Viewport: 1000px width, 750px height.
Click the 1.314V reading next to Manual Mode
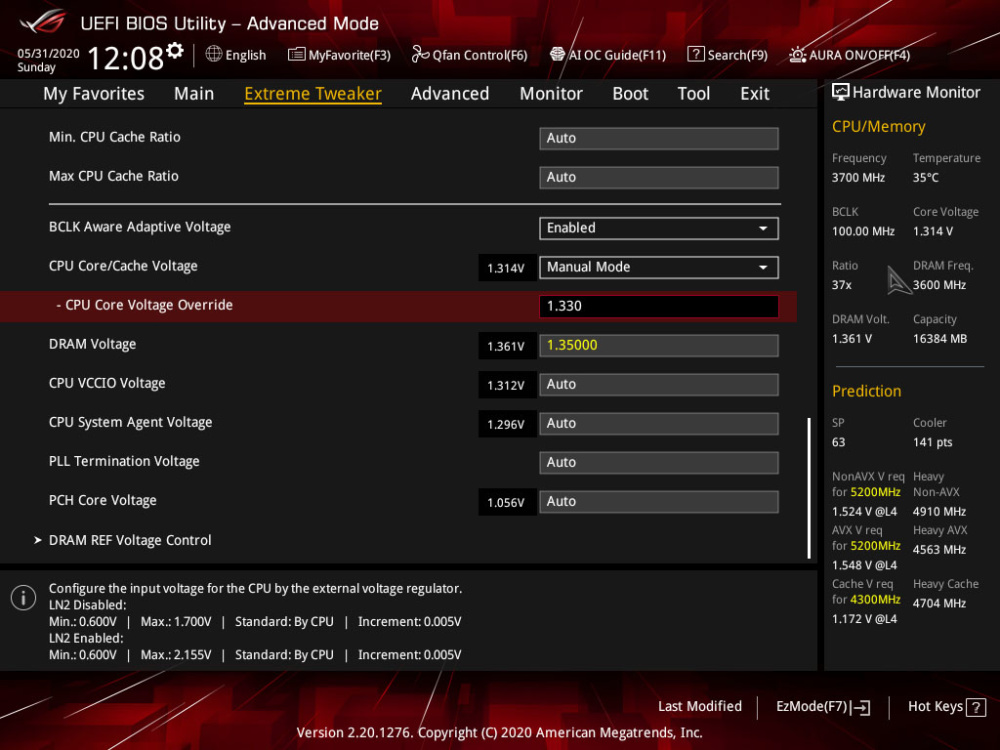(506, 268)
